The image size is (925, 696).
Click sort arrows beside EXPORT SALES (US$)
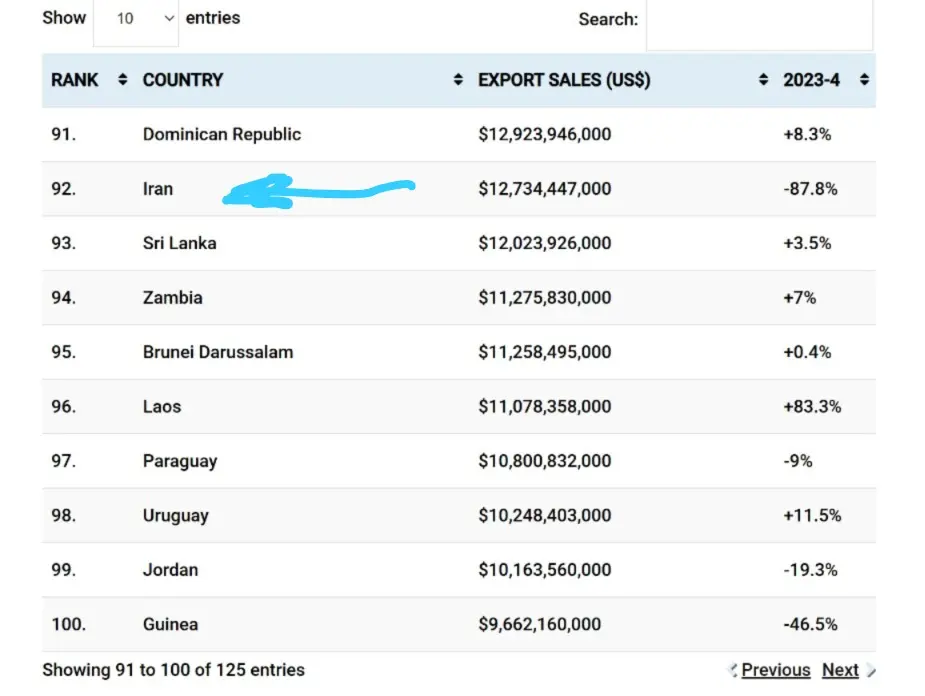tap(763, 80)
